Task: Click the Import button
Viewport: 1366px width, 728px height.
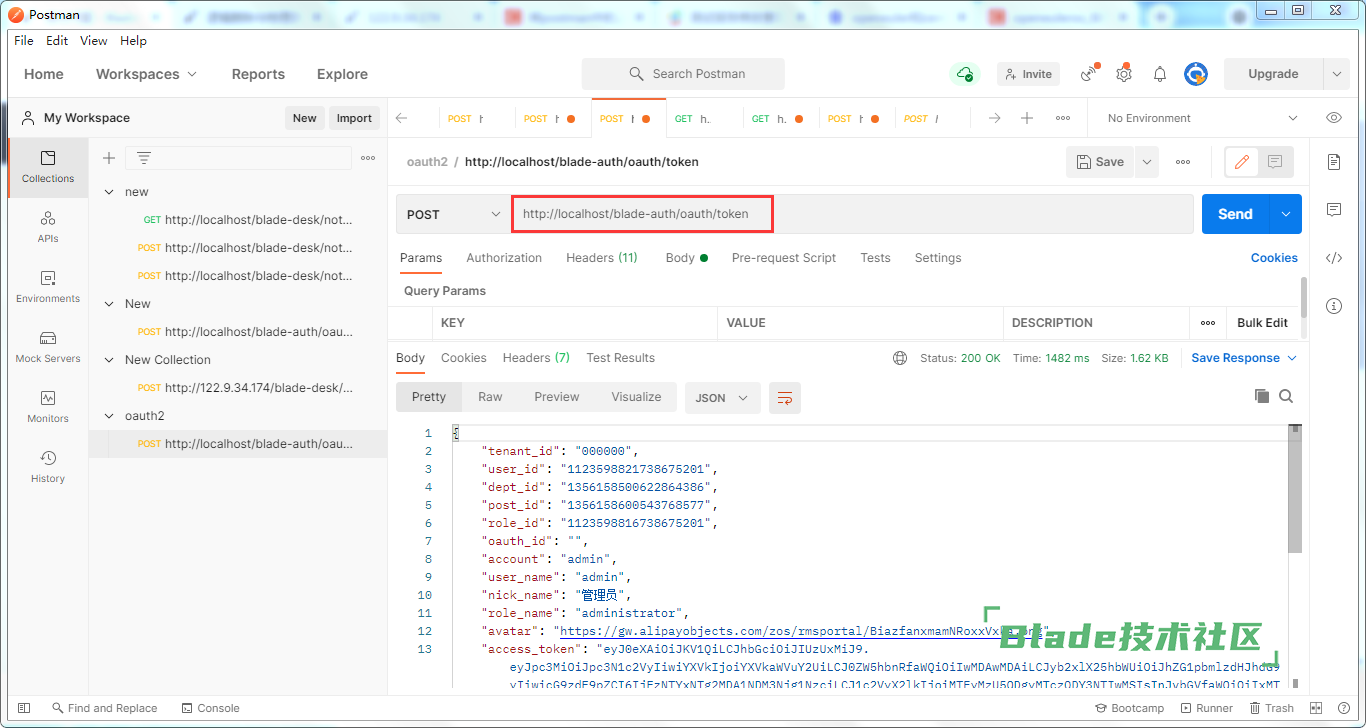Action: pos(354,118)
